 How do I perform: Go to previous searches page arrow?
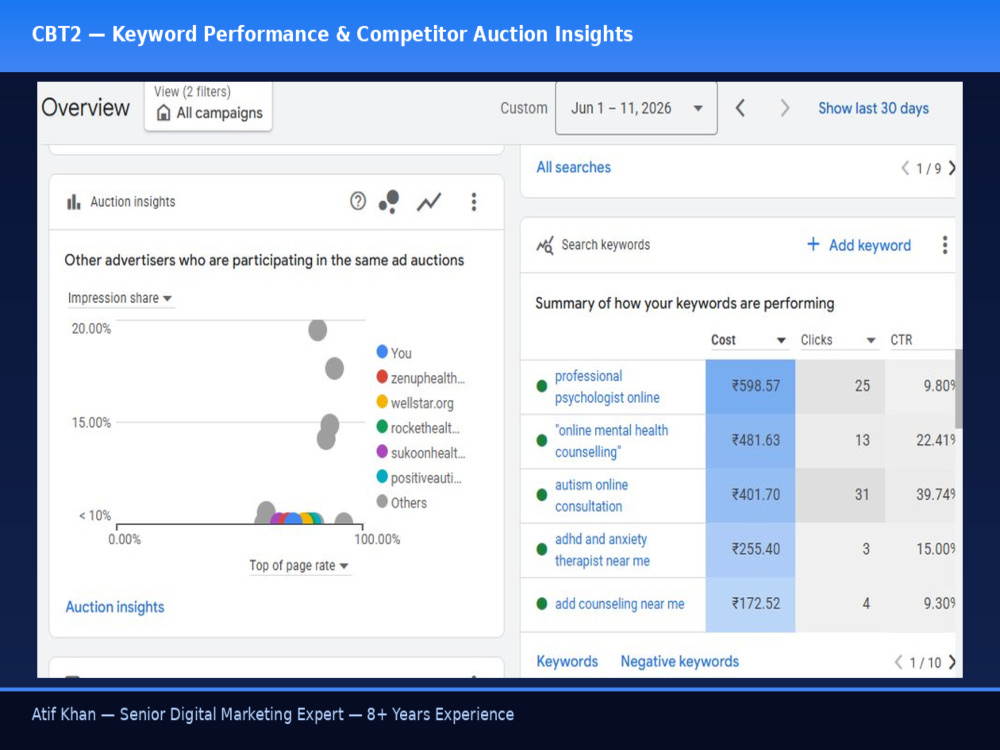click(905, 168)
